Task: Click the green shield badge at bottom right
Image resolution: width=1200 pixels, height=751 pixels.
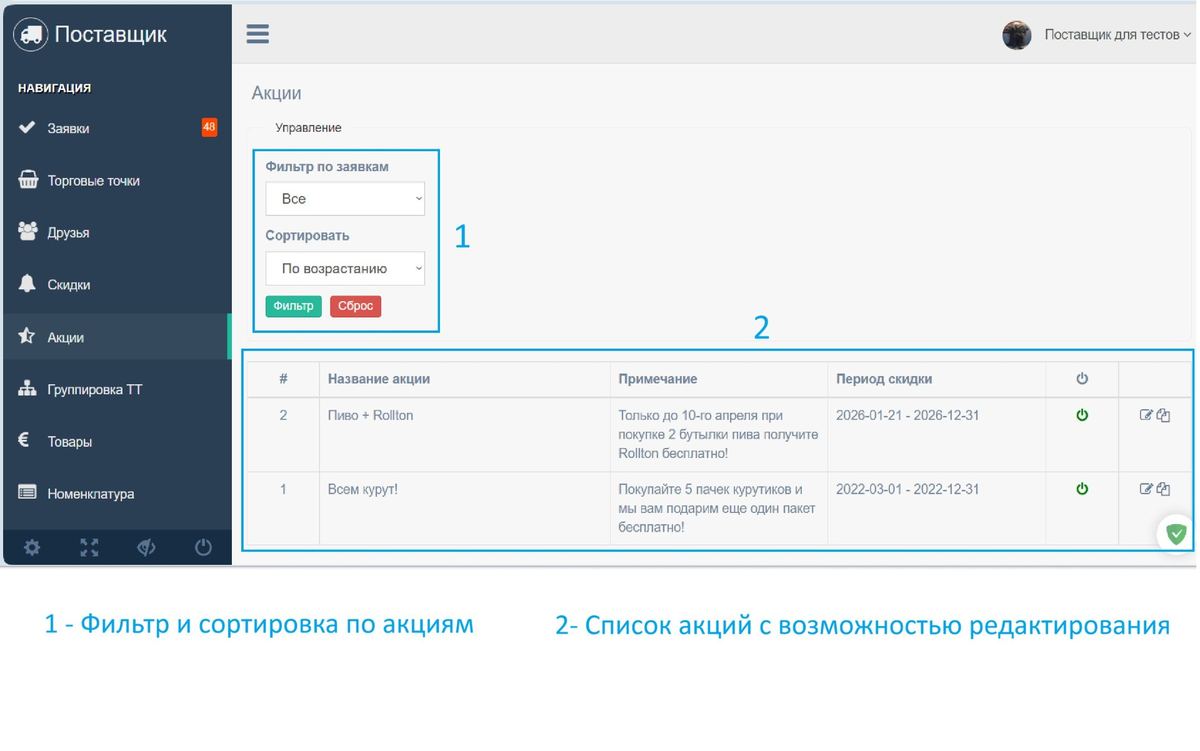Action: (x=1177, y=534)
